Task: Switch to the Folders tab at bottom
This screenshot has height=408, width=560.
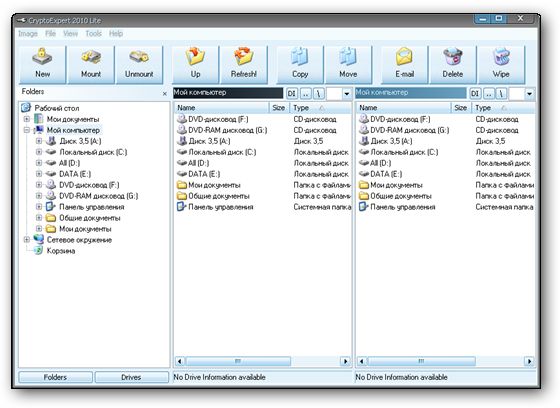Action: 55,377
